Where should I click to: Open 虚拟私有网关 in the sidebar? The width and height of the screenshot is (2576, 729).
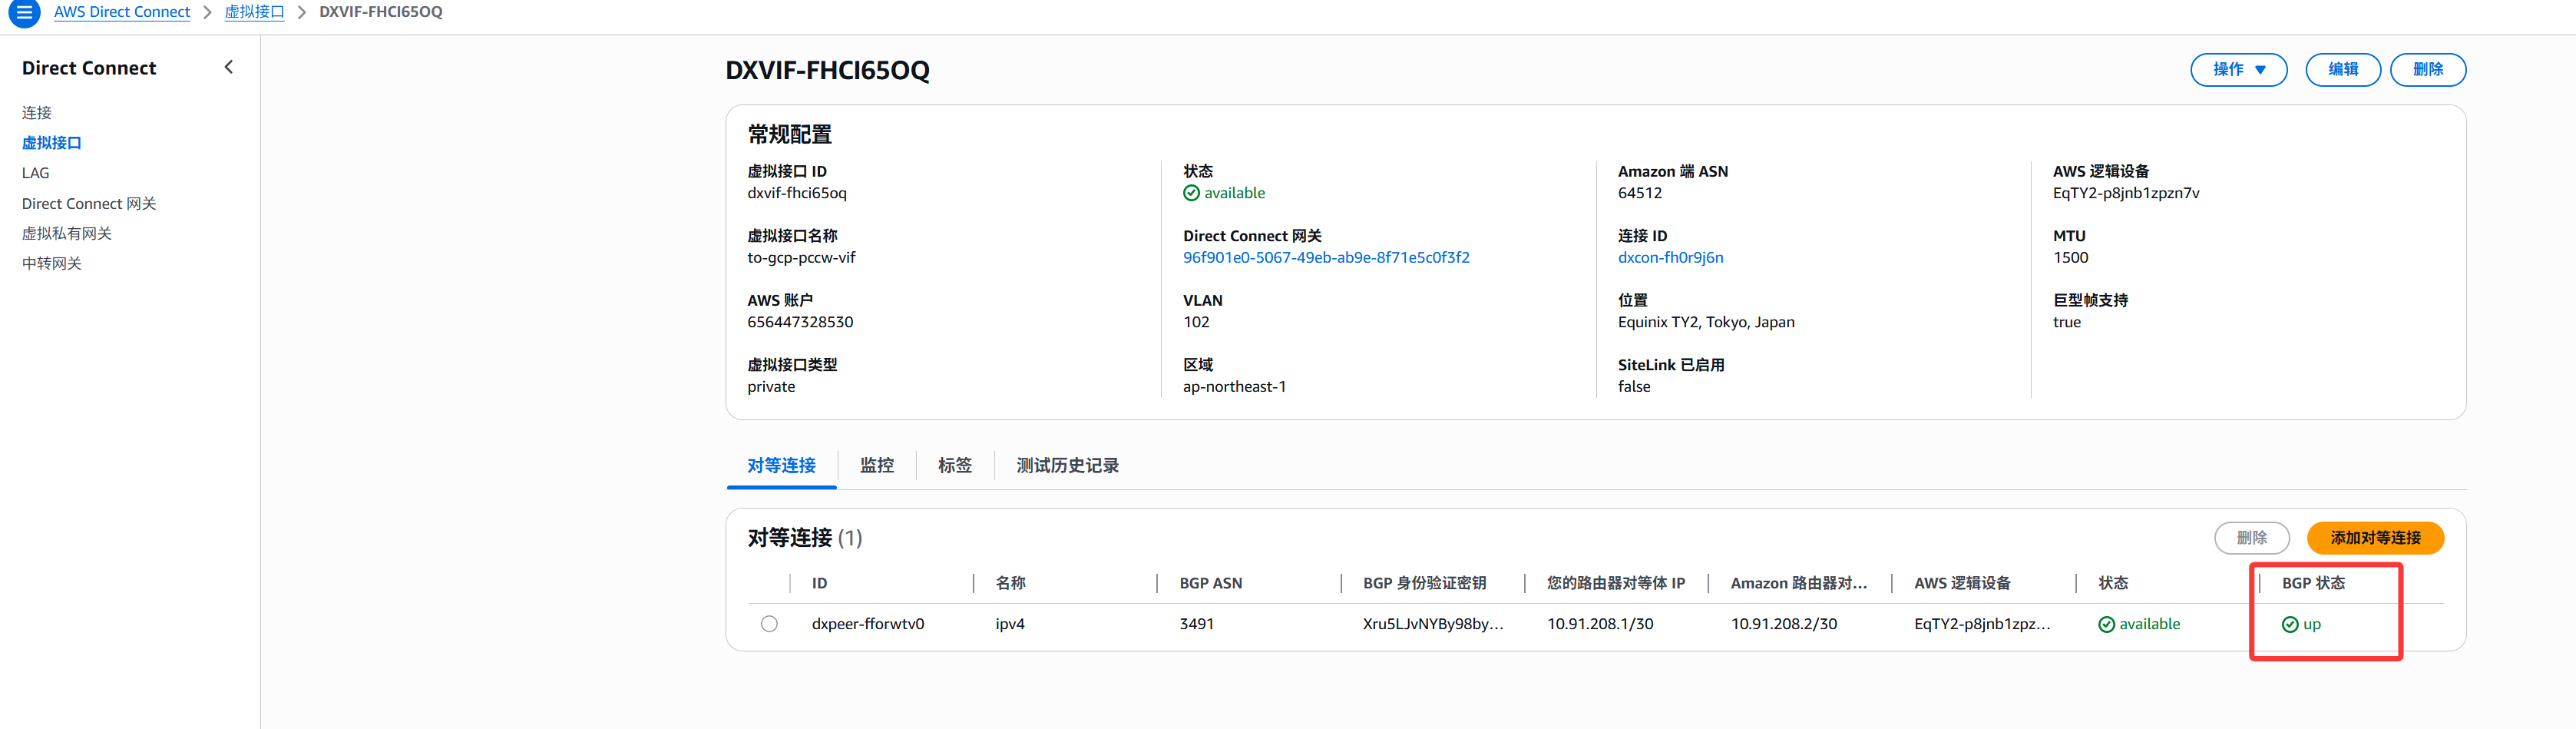67,233
